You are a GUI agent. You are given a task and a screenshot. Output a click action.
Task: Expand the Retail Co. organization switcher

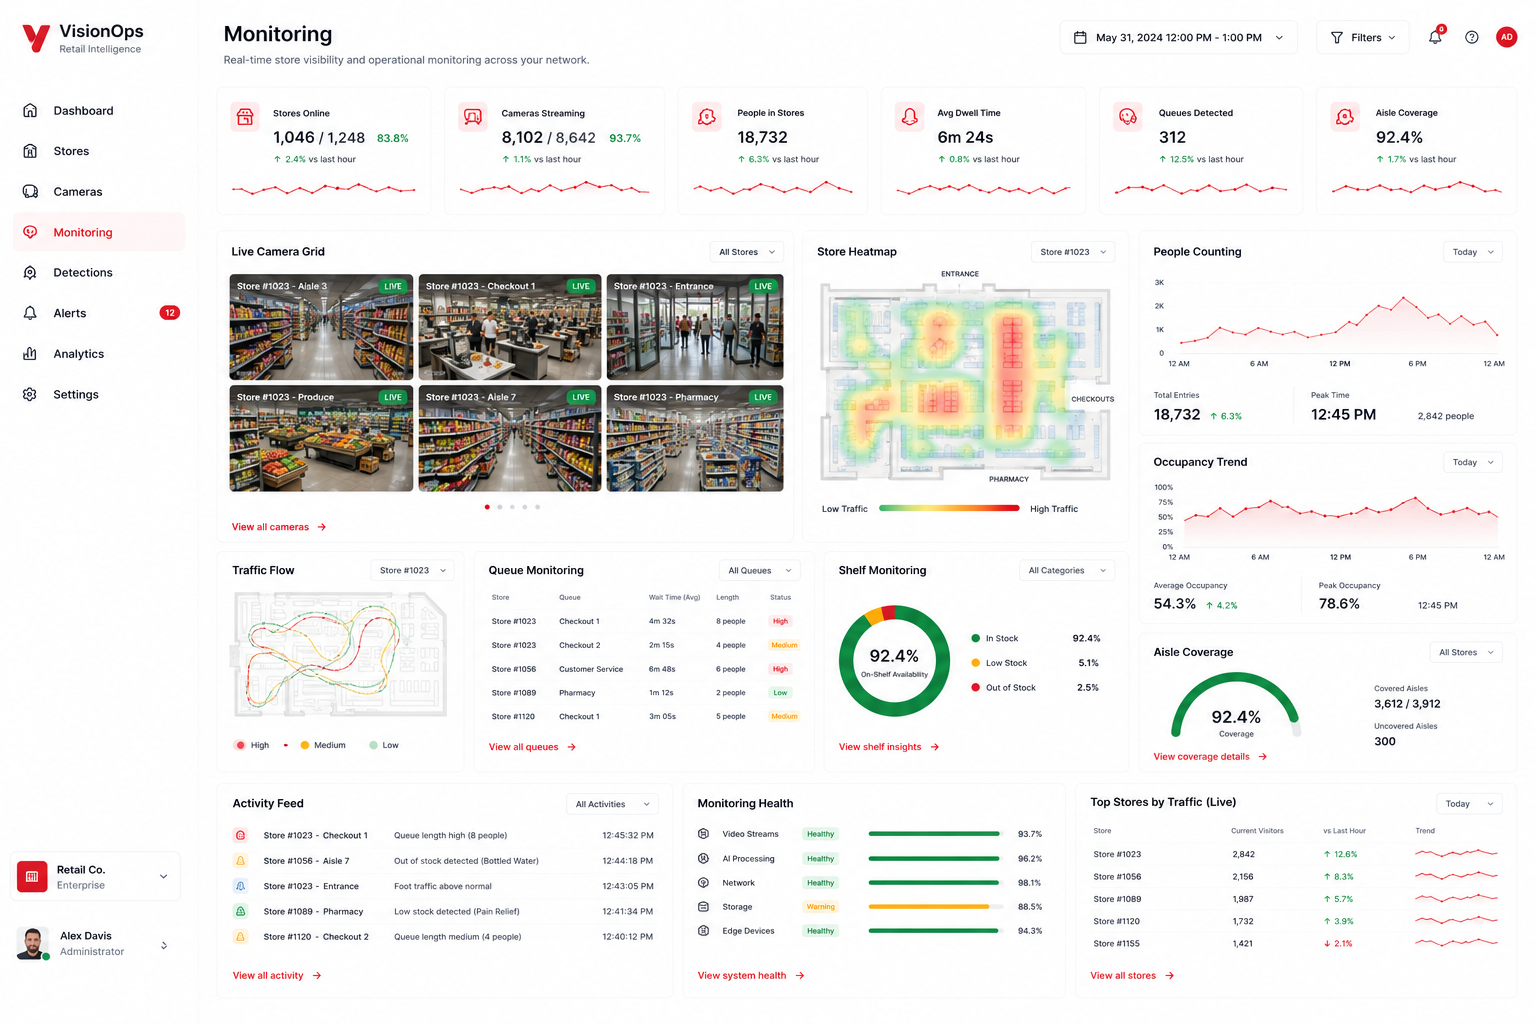point(163,877)
